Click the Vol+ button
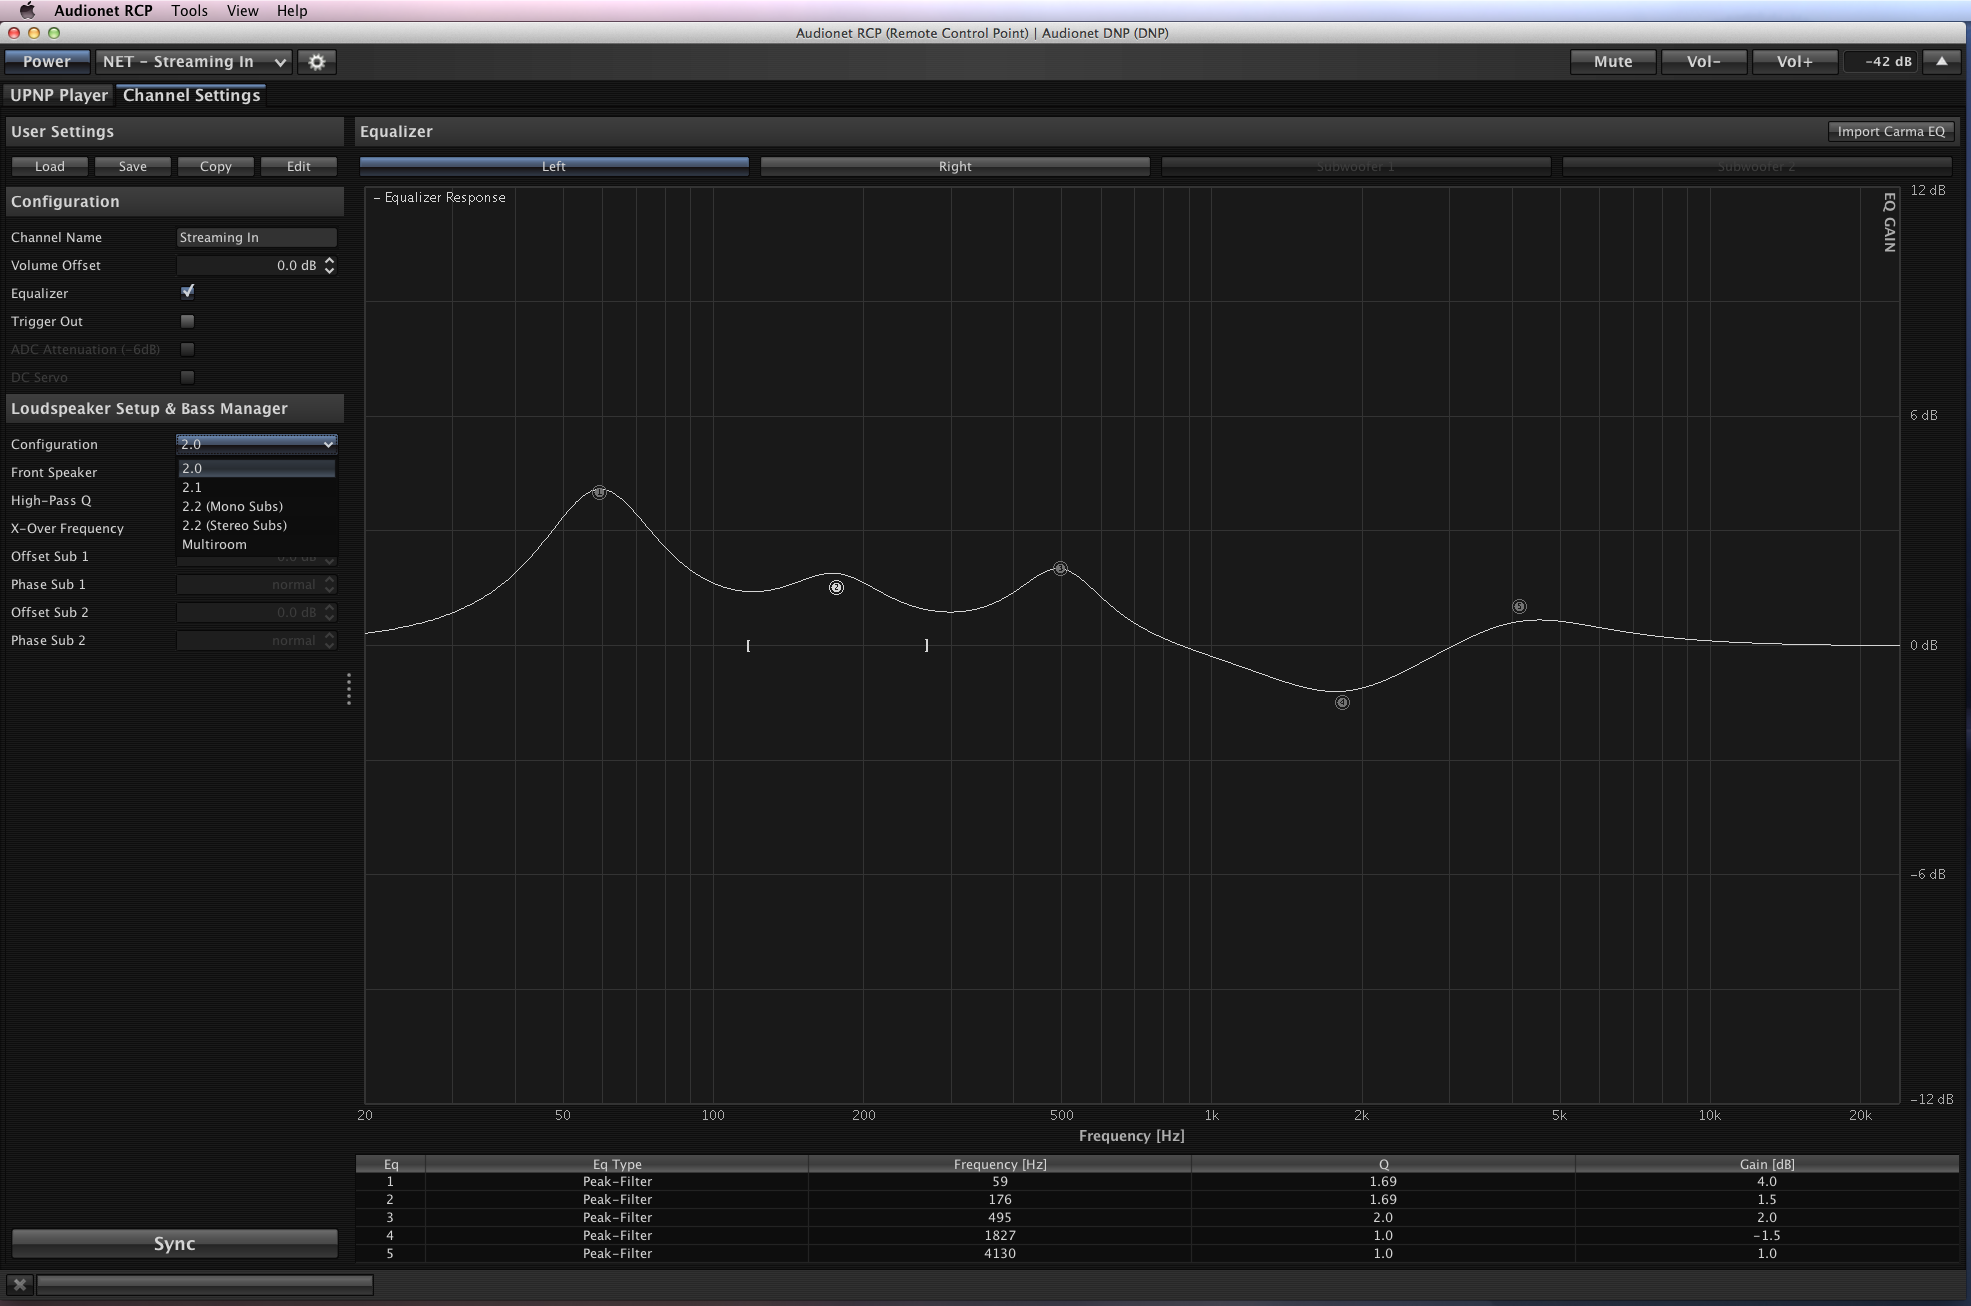 [x=1794, y=62]
